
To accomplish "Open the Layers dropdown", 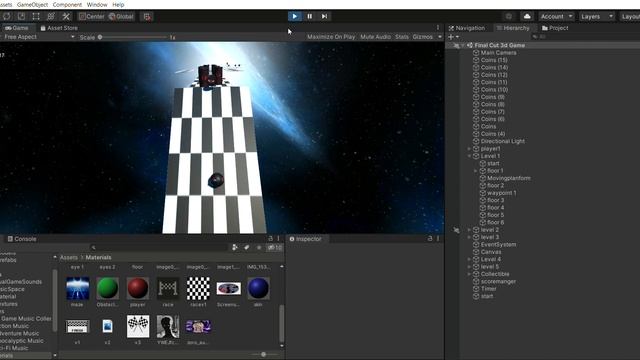I will (x=596, y=16).
